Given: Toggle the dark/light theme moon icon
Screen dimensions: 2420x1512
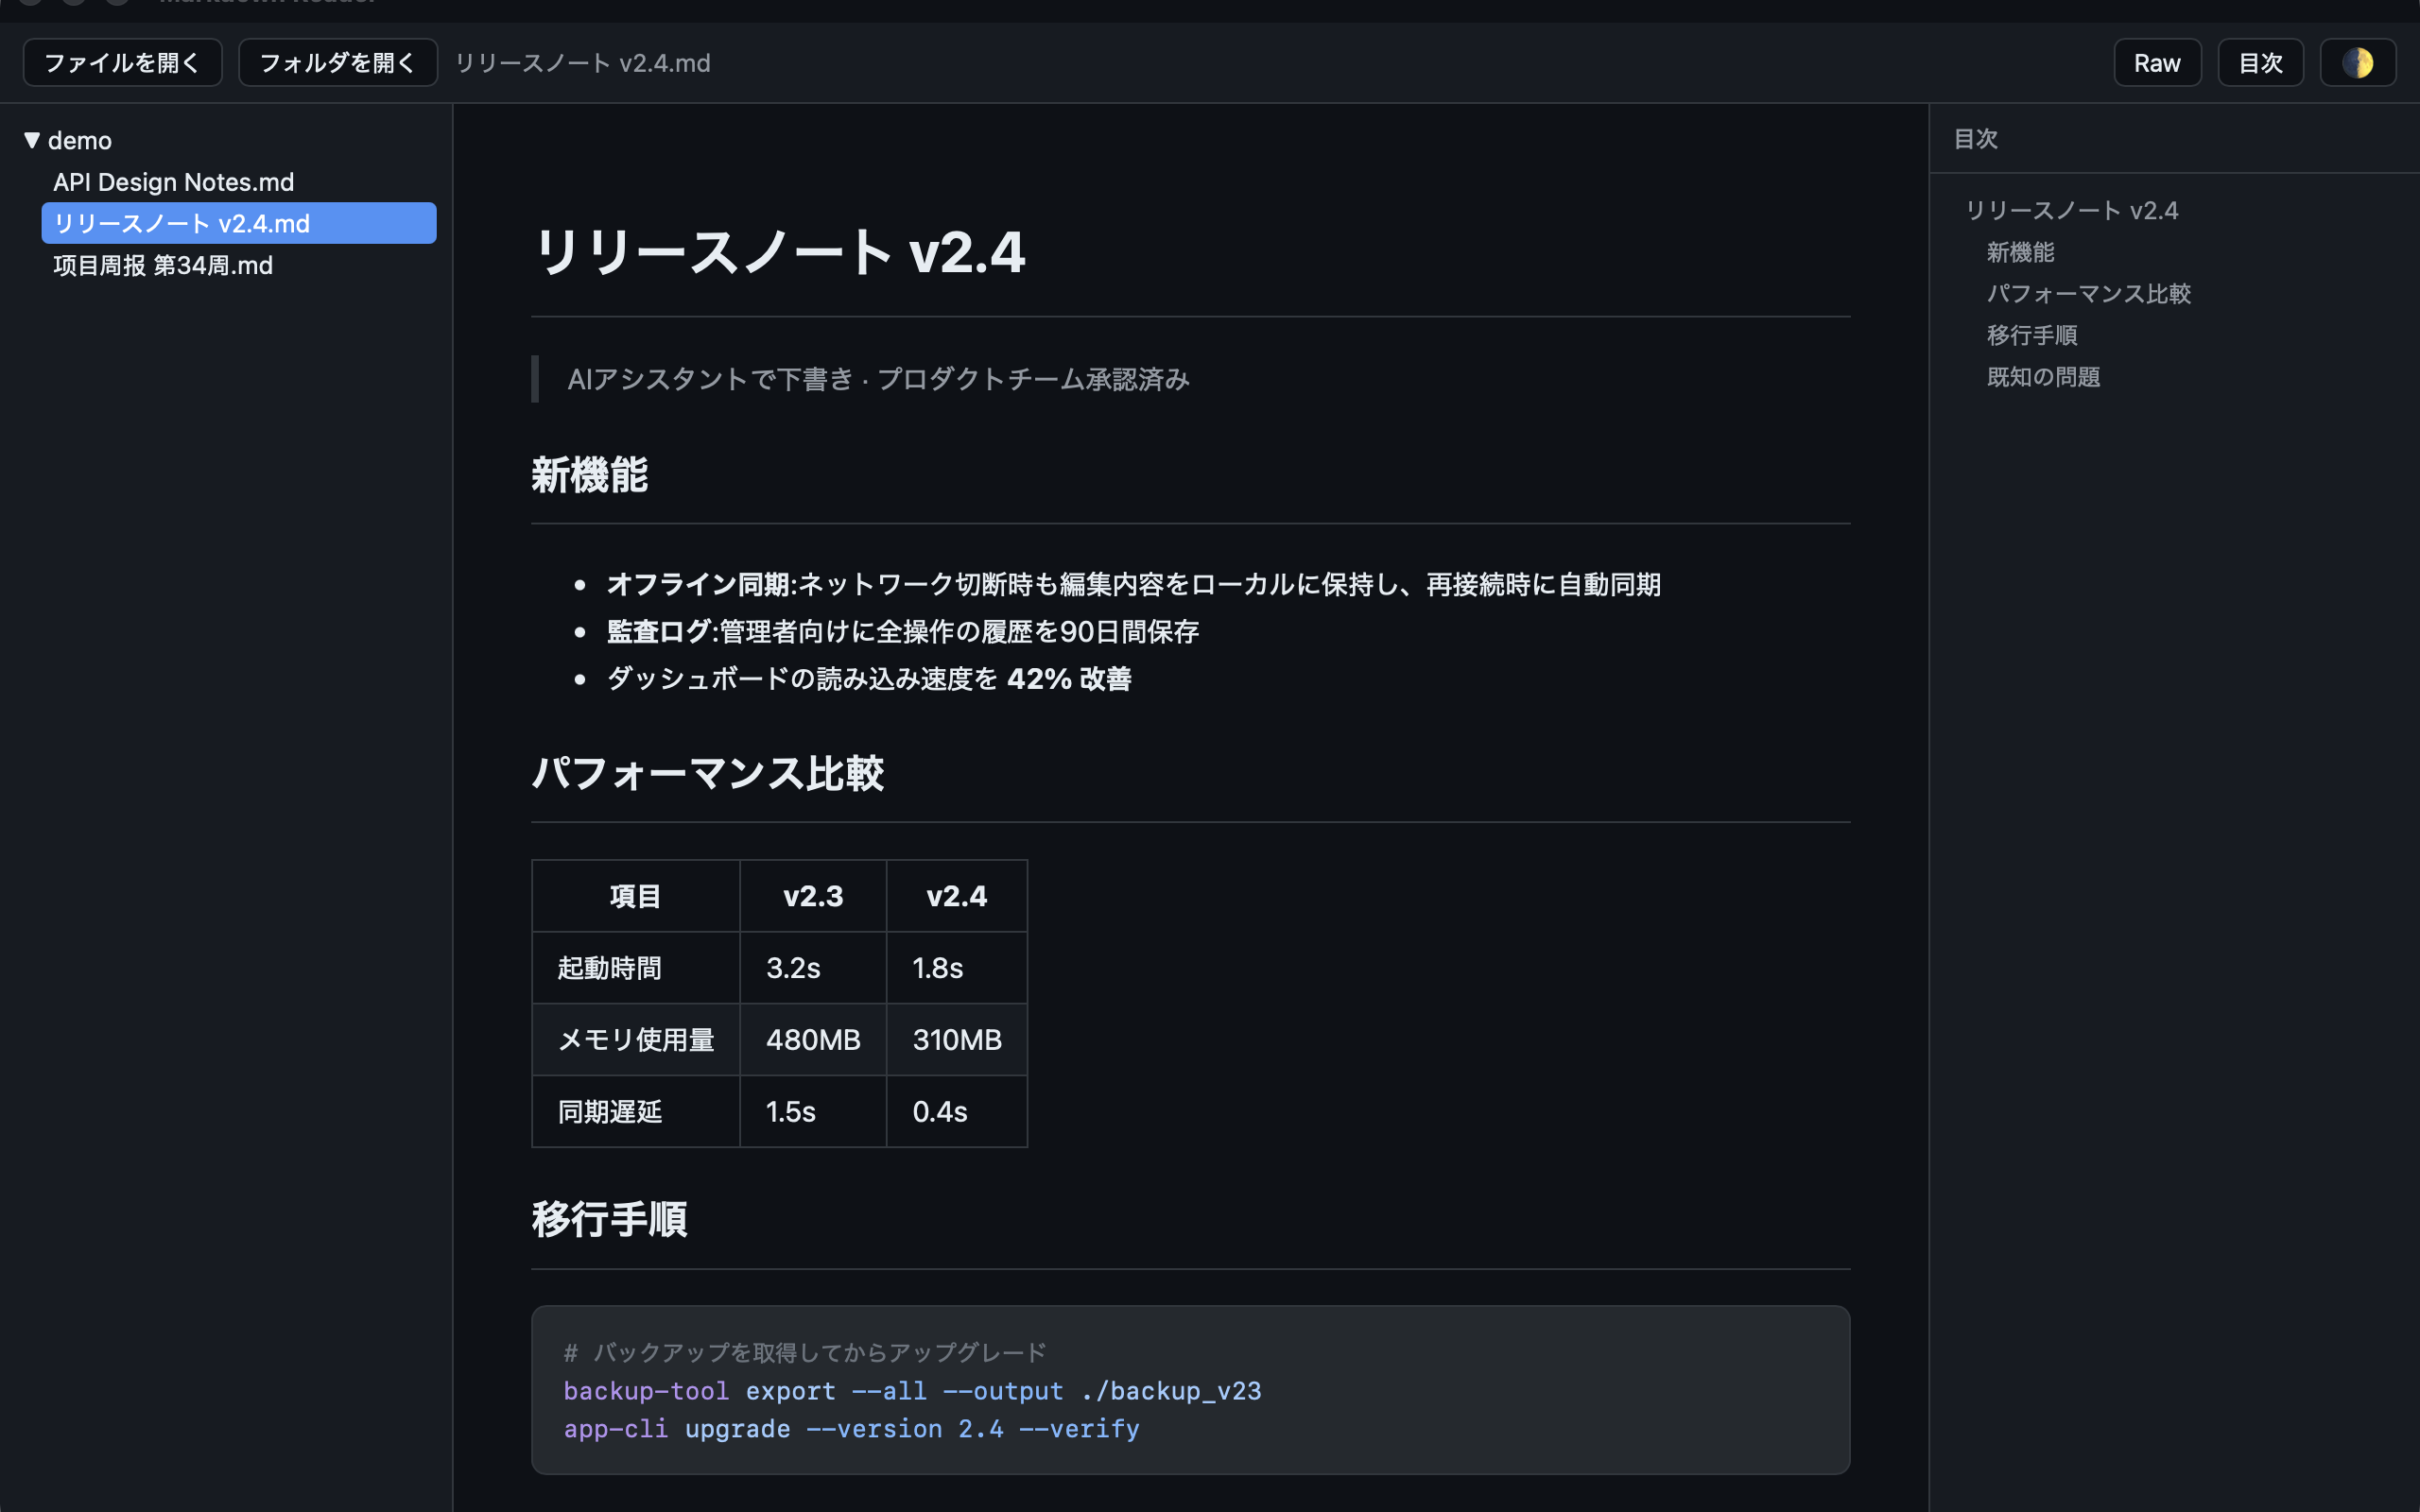Looking at the screenshot, I should [x=2357, y=63].
